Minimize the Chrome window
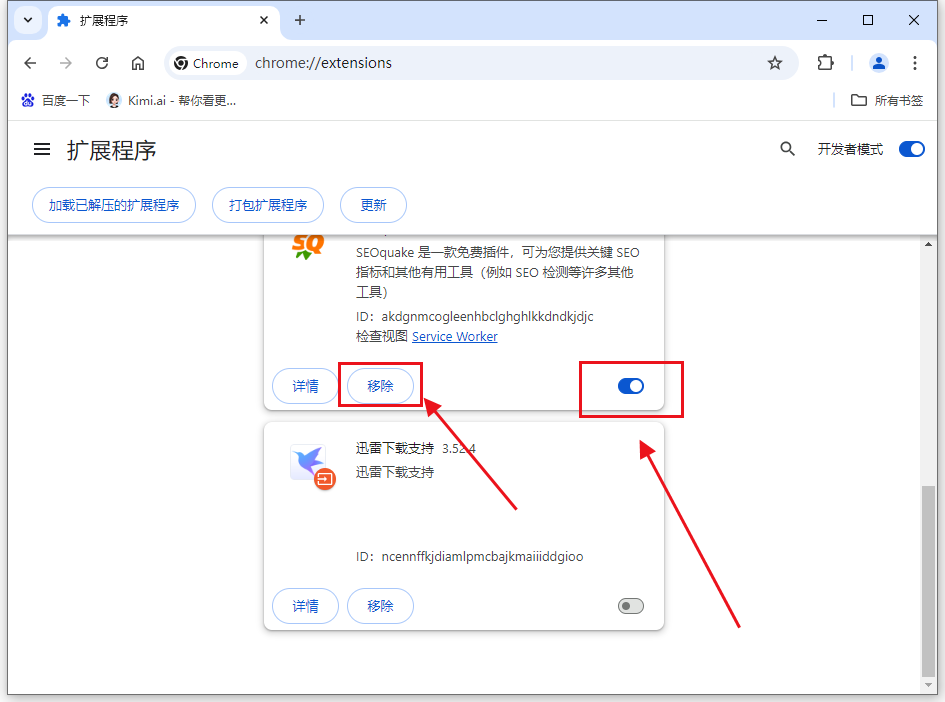 pos(821,20)
